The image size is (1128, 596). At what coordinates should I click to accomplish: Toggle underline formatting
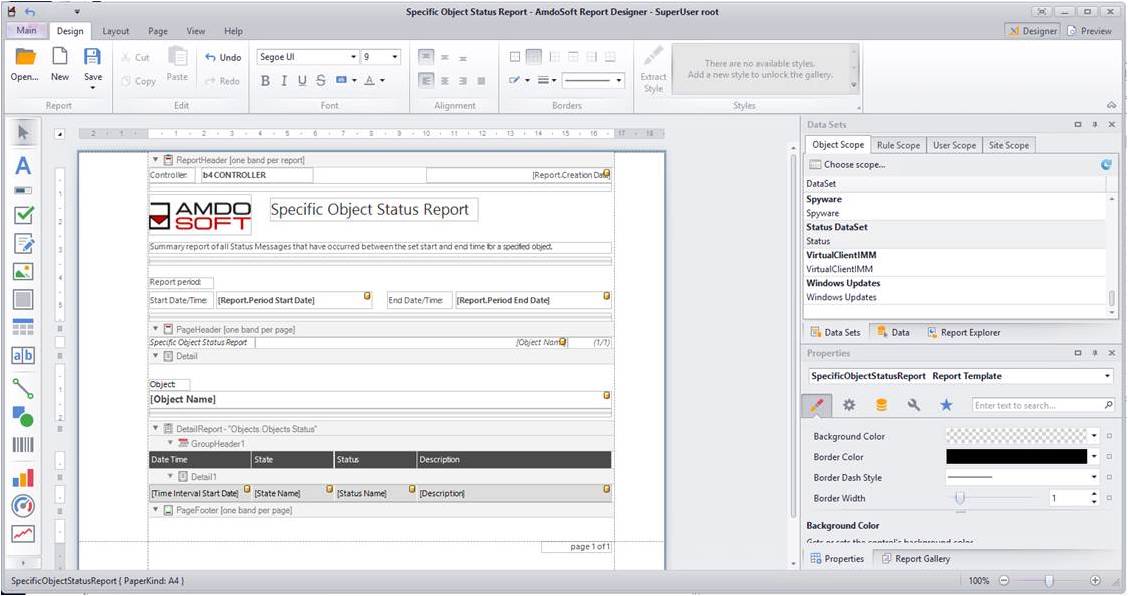click(x=302, y=81)
